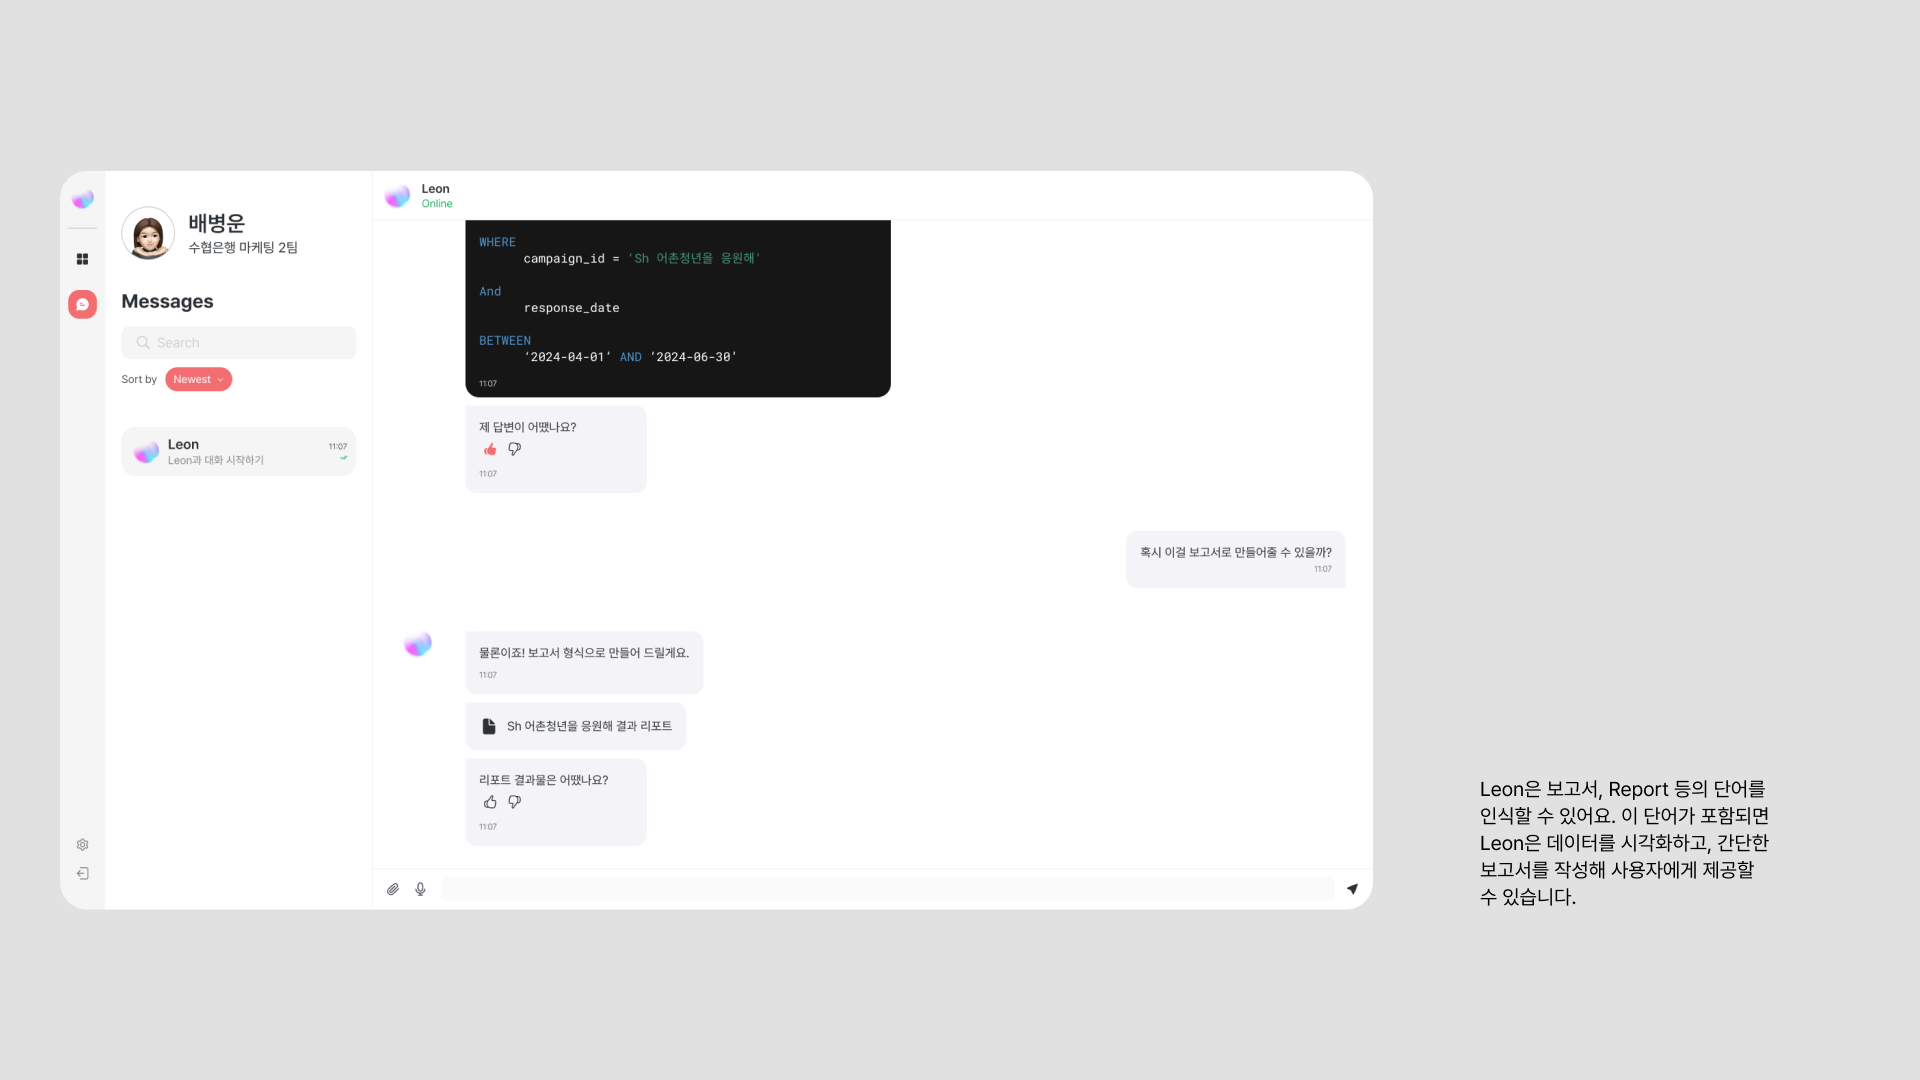Click the message input field

point(888,889)
